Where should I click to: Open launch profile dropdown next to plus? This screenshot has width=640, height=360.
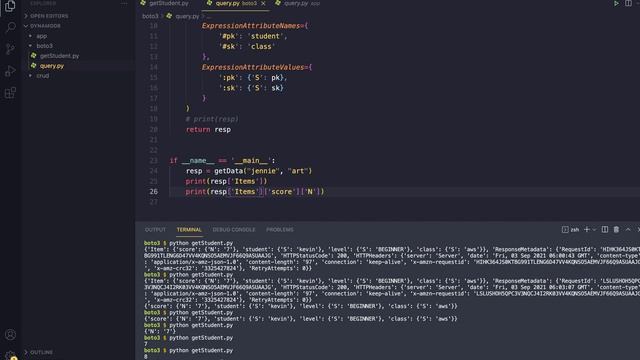coord(594,230)
